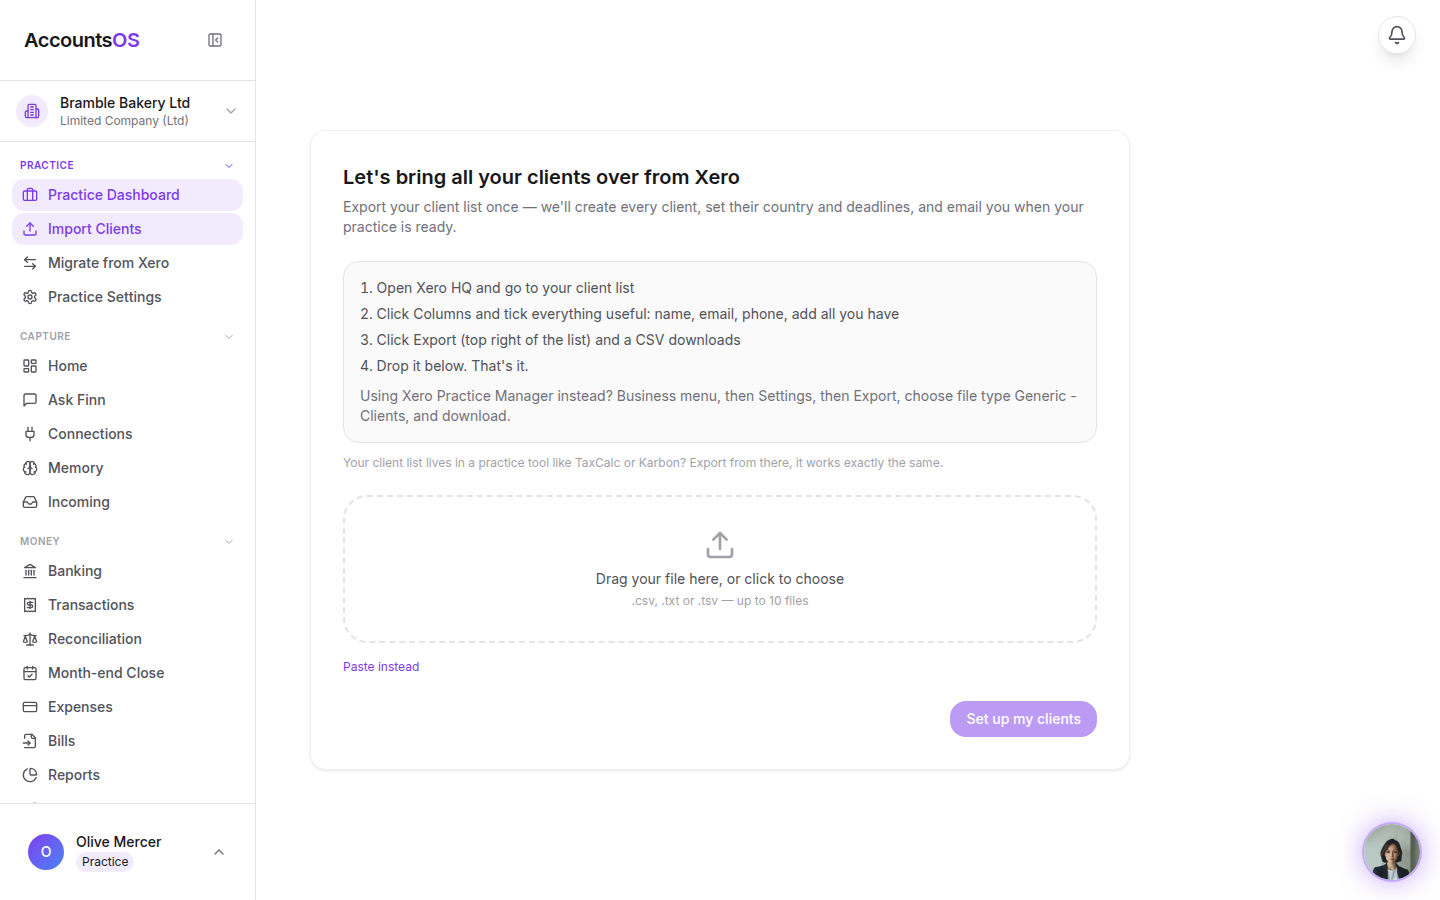Click the Paste instead link
The width and height of the screenshot is (1440, 900).
tap(381, 667)
